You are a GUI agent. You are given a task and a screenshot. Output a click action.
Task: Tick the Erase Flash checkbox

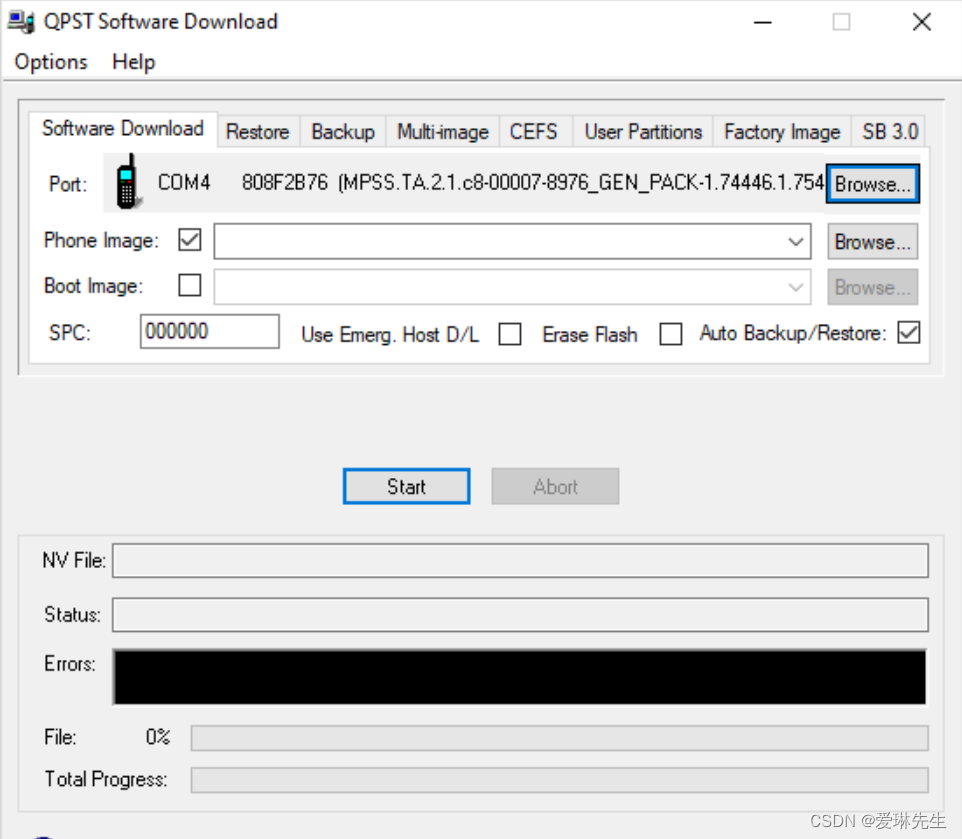click(x=671, y=334)
